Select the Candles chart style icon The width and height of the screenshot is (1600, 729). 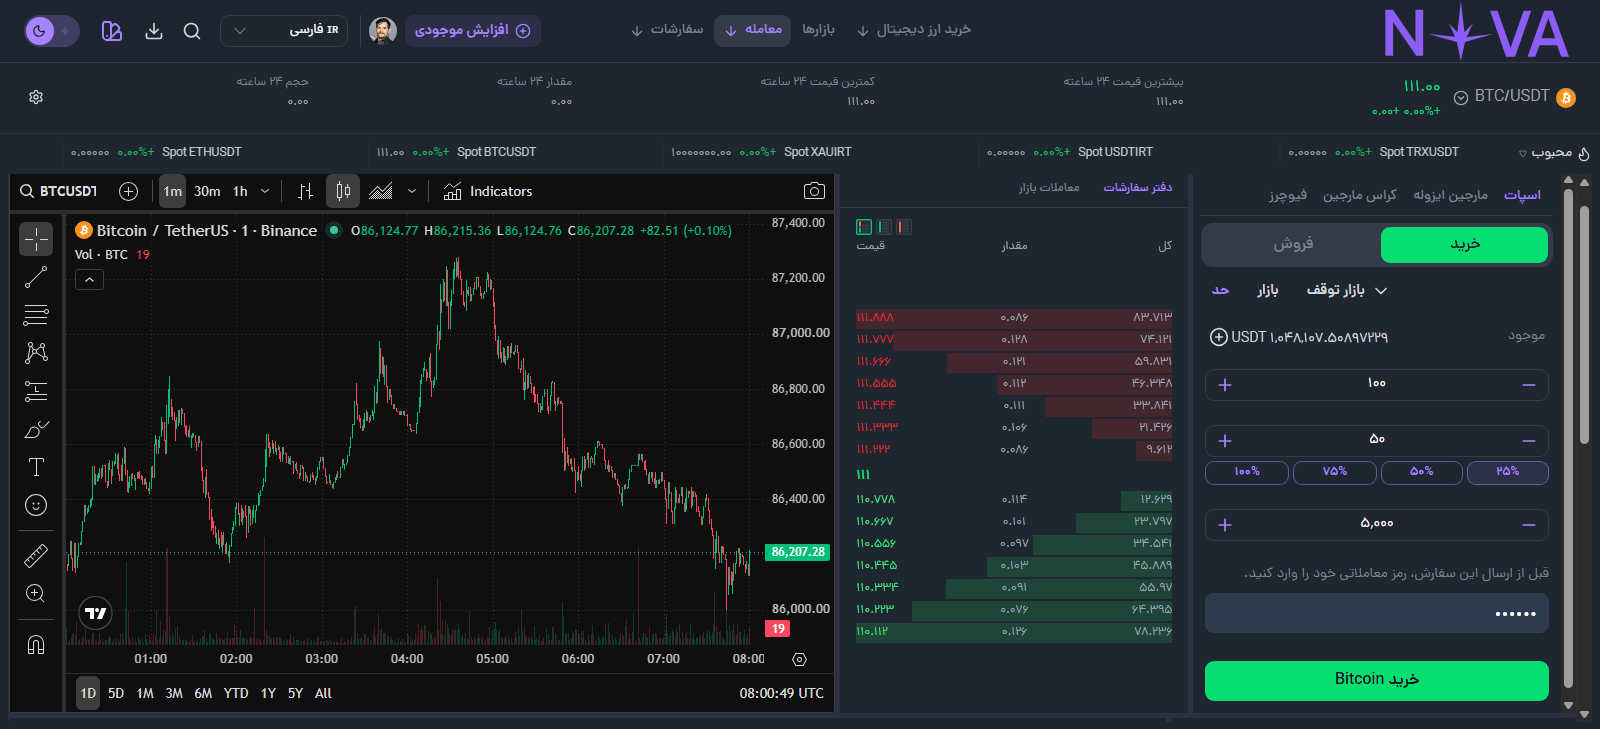pyautogui.click(x=343, y=191)
